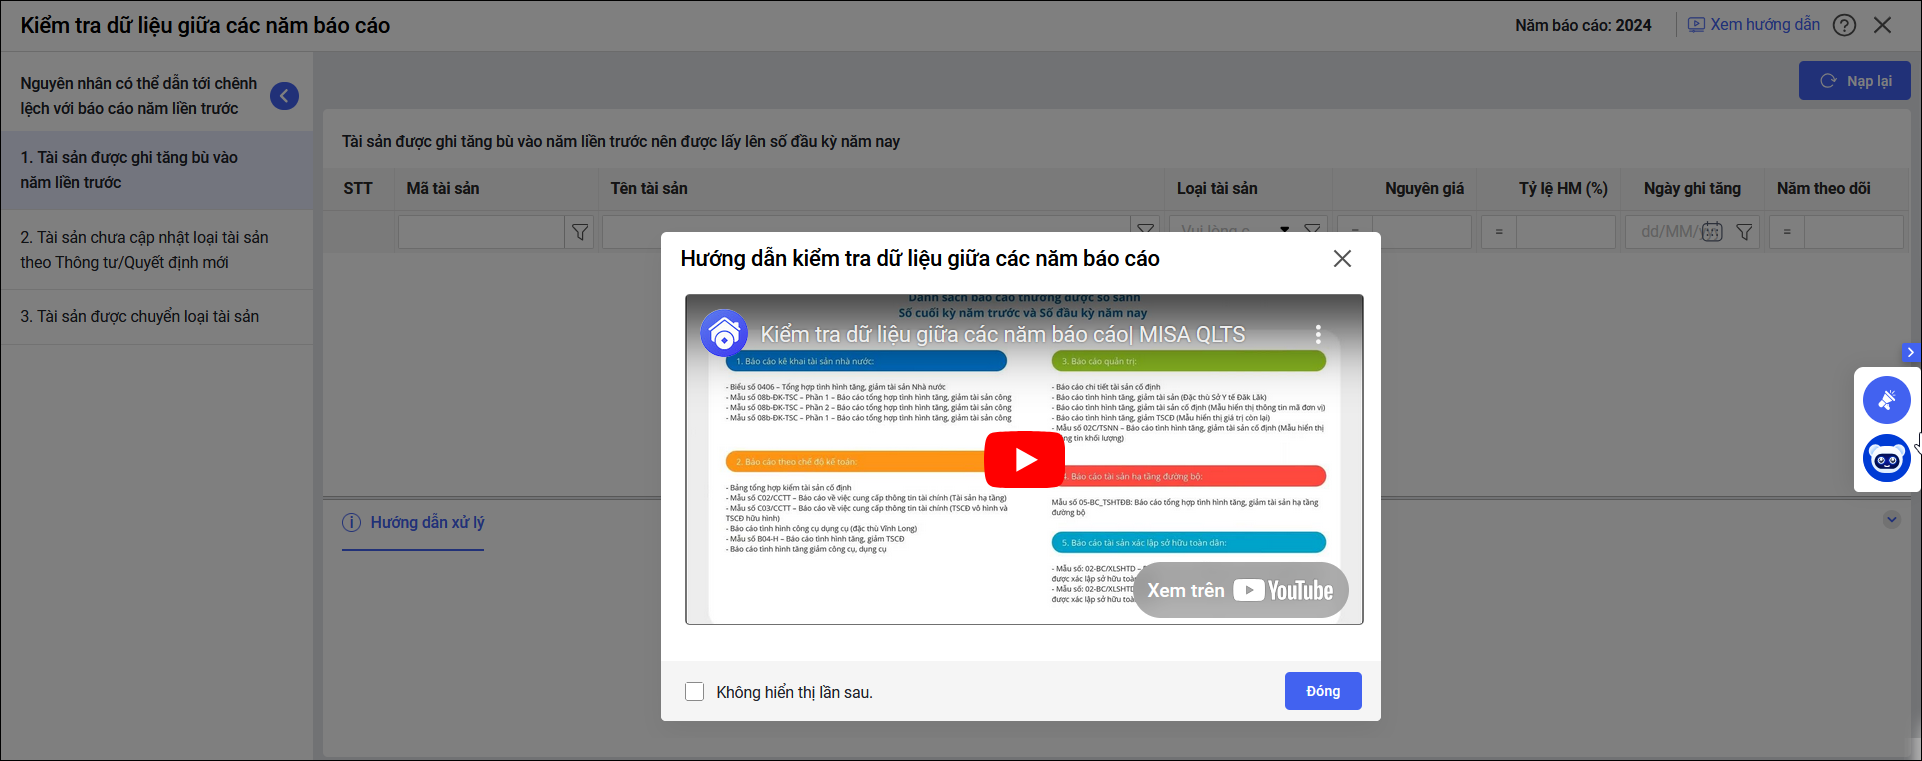Switch to the 'Hướng dẫn xử lý' tab
The image size is (1922, 761).
tap(413, 523)
